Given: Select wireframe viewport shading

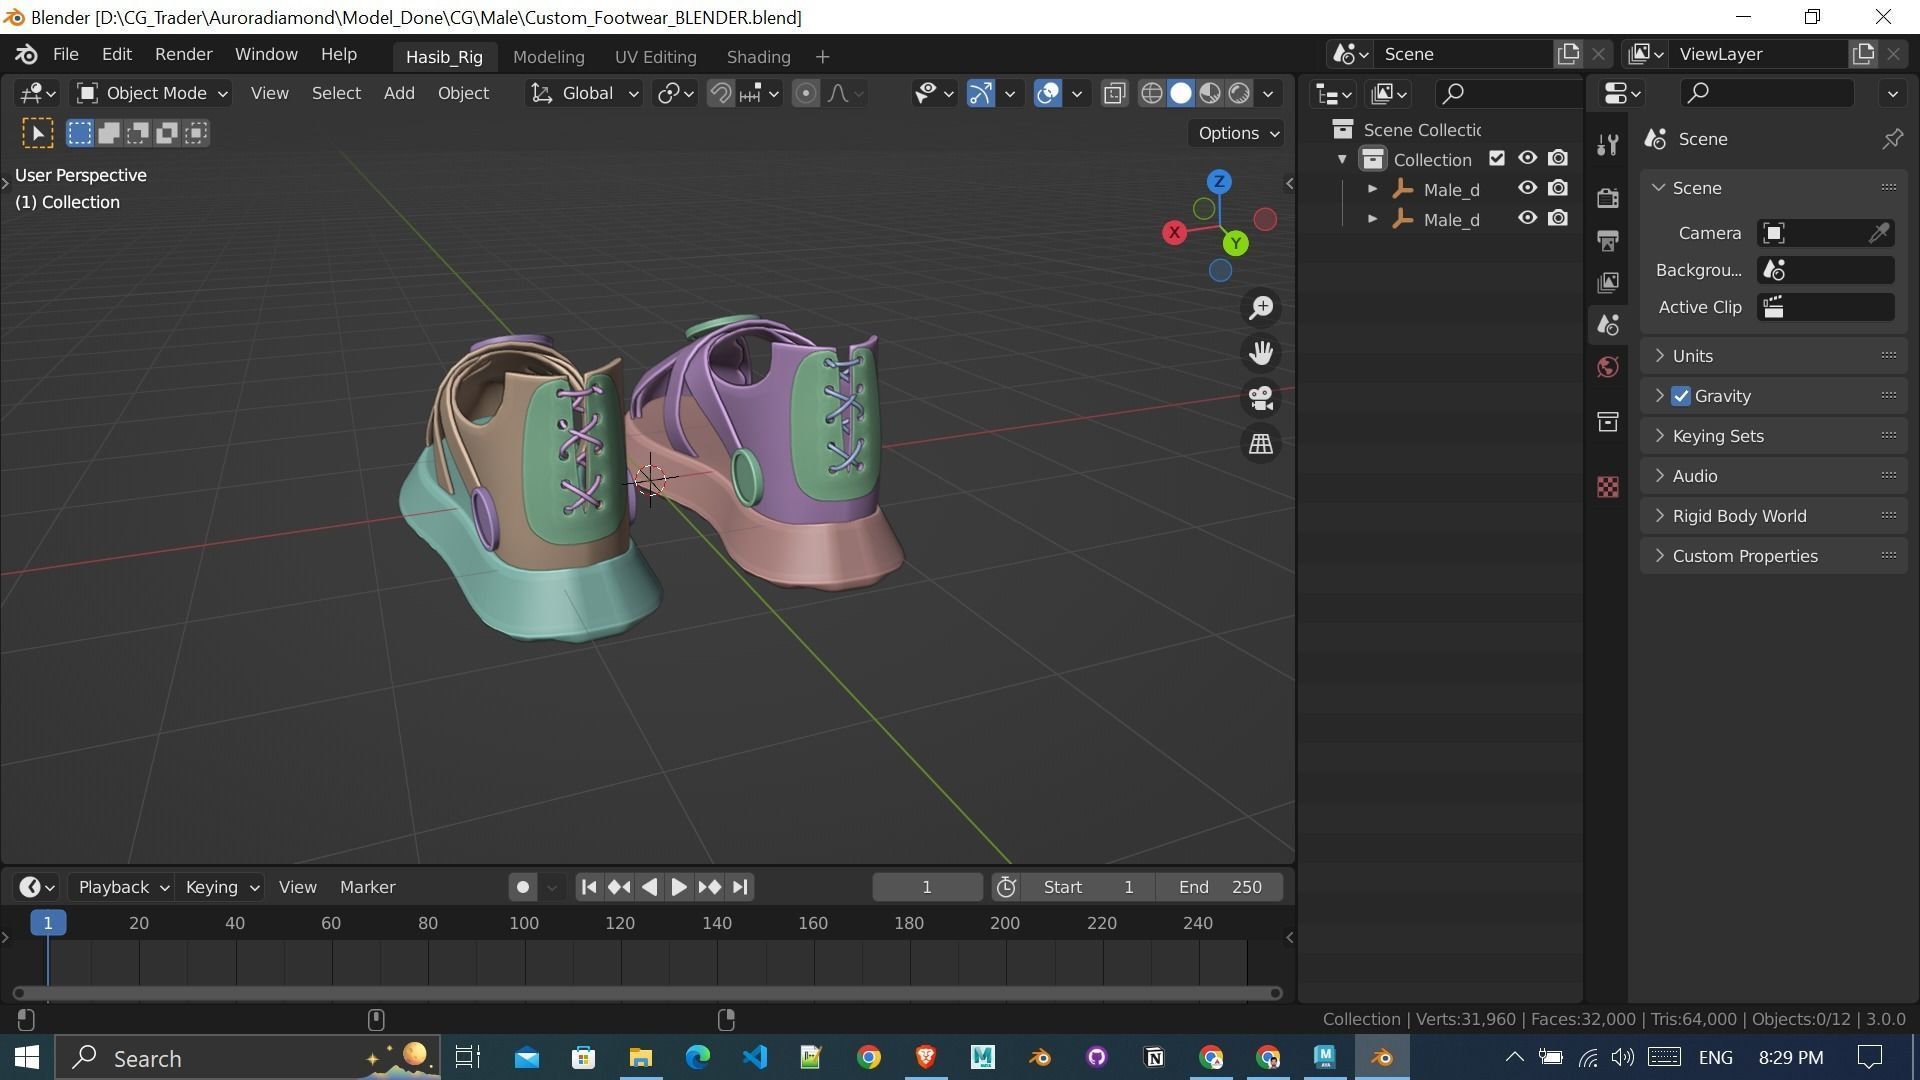Looking at the screenshot, I should point(1152,93).
